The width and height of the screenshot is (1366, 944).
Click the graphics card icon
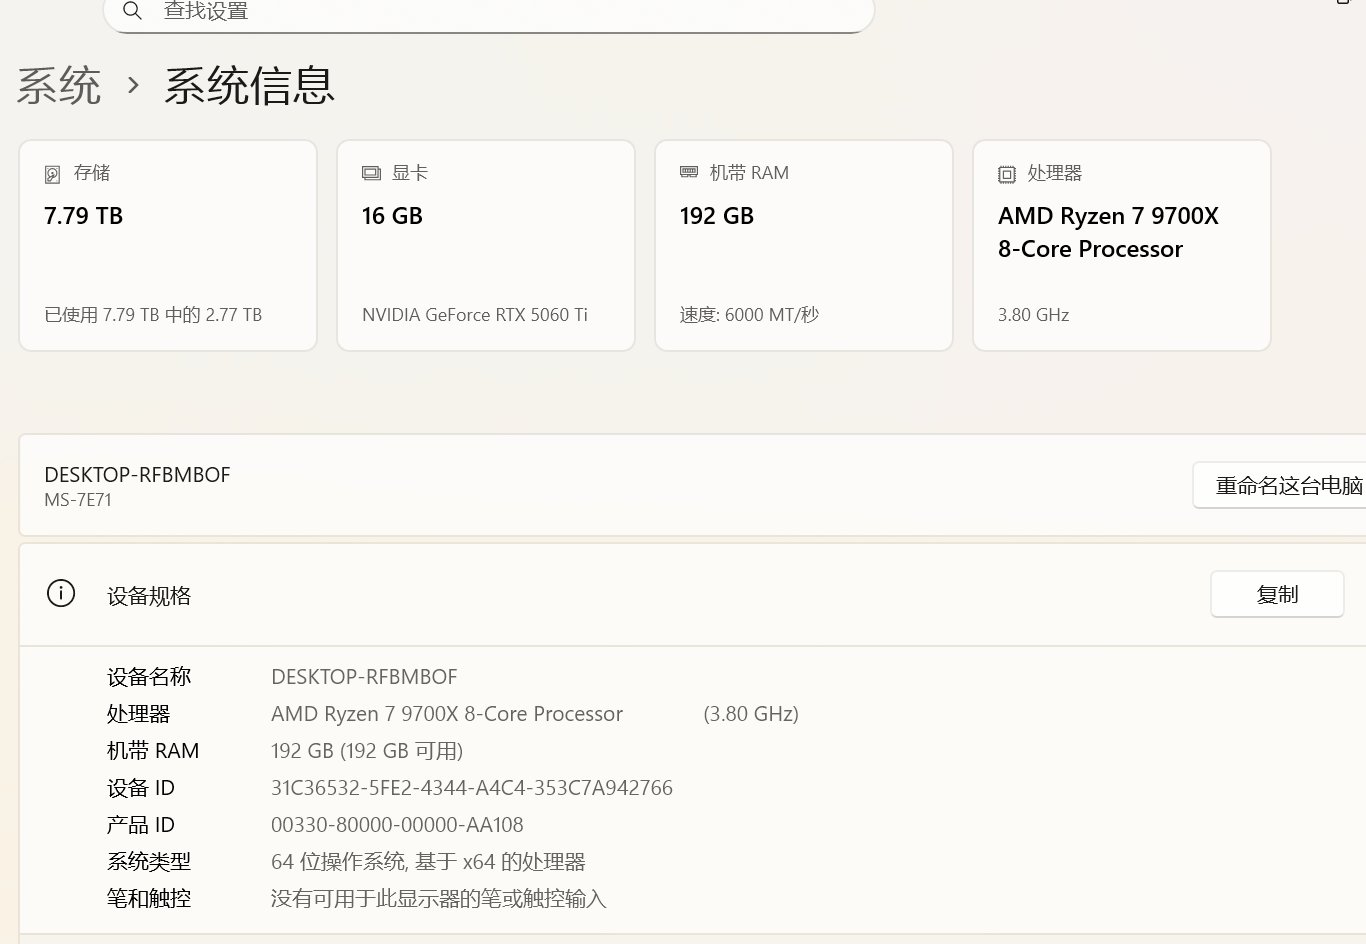[x=371, y=173]
